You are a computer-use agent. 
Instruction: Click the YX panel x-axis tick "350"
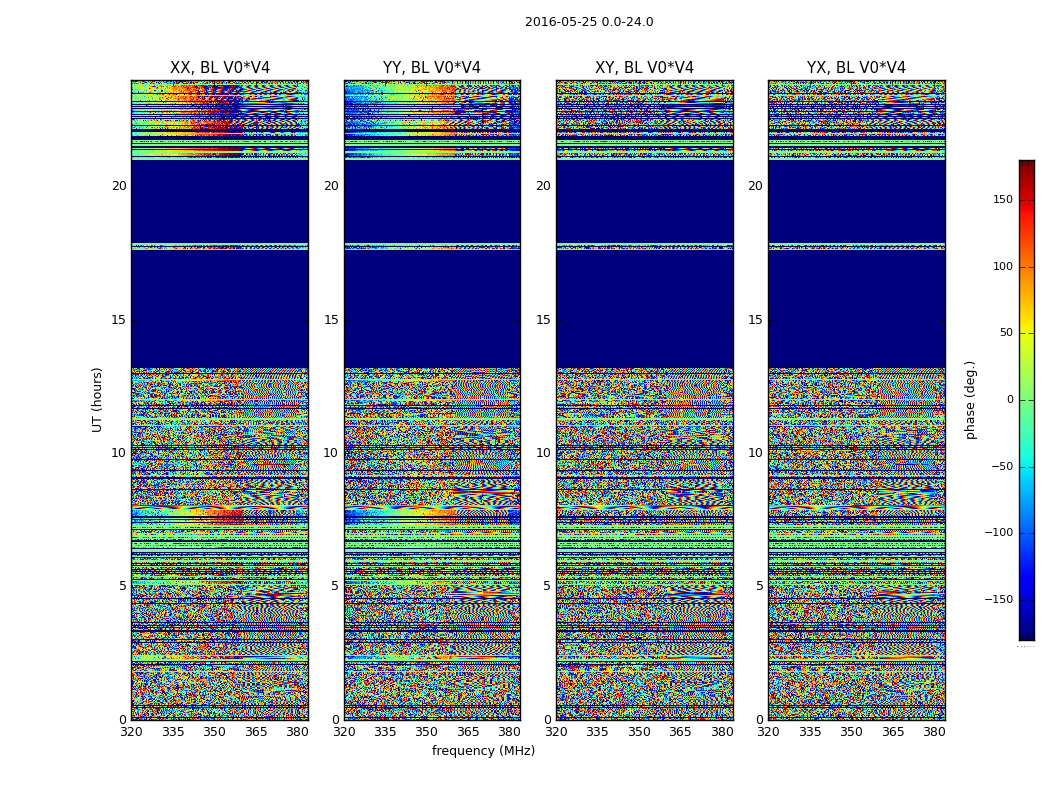click(851, 732)
